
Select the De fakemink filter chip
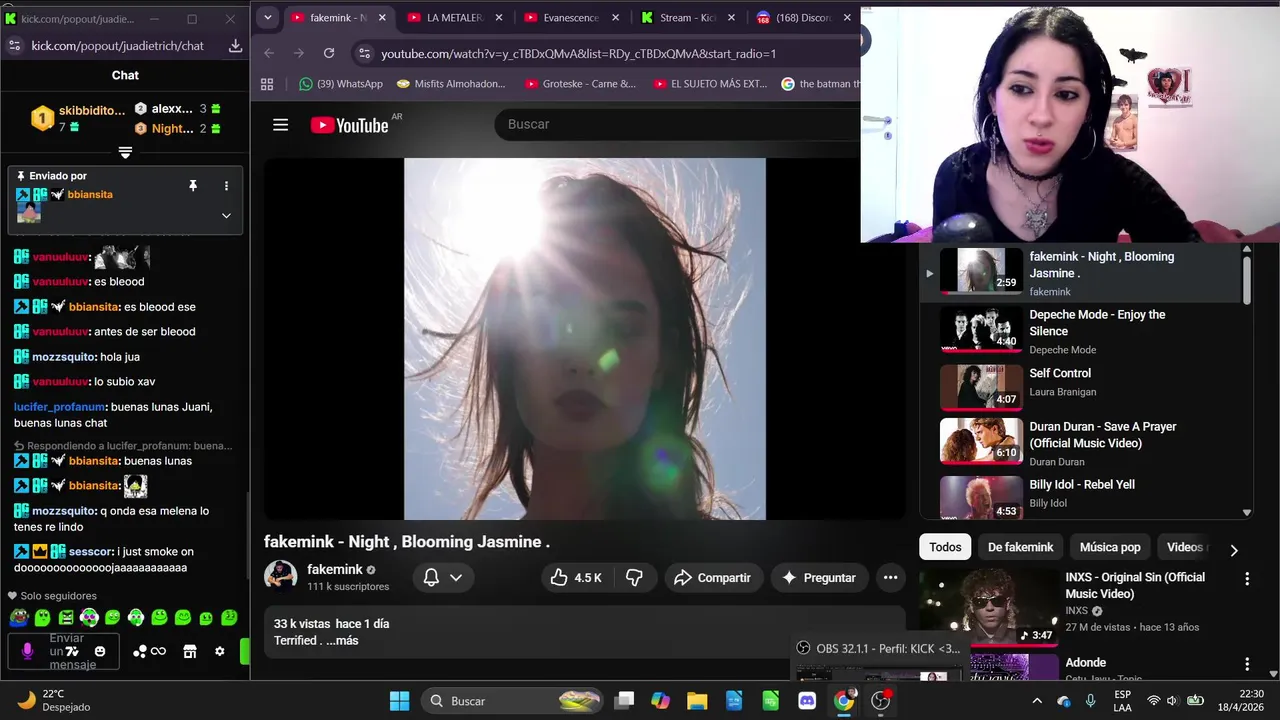pos(1020,547)
